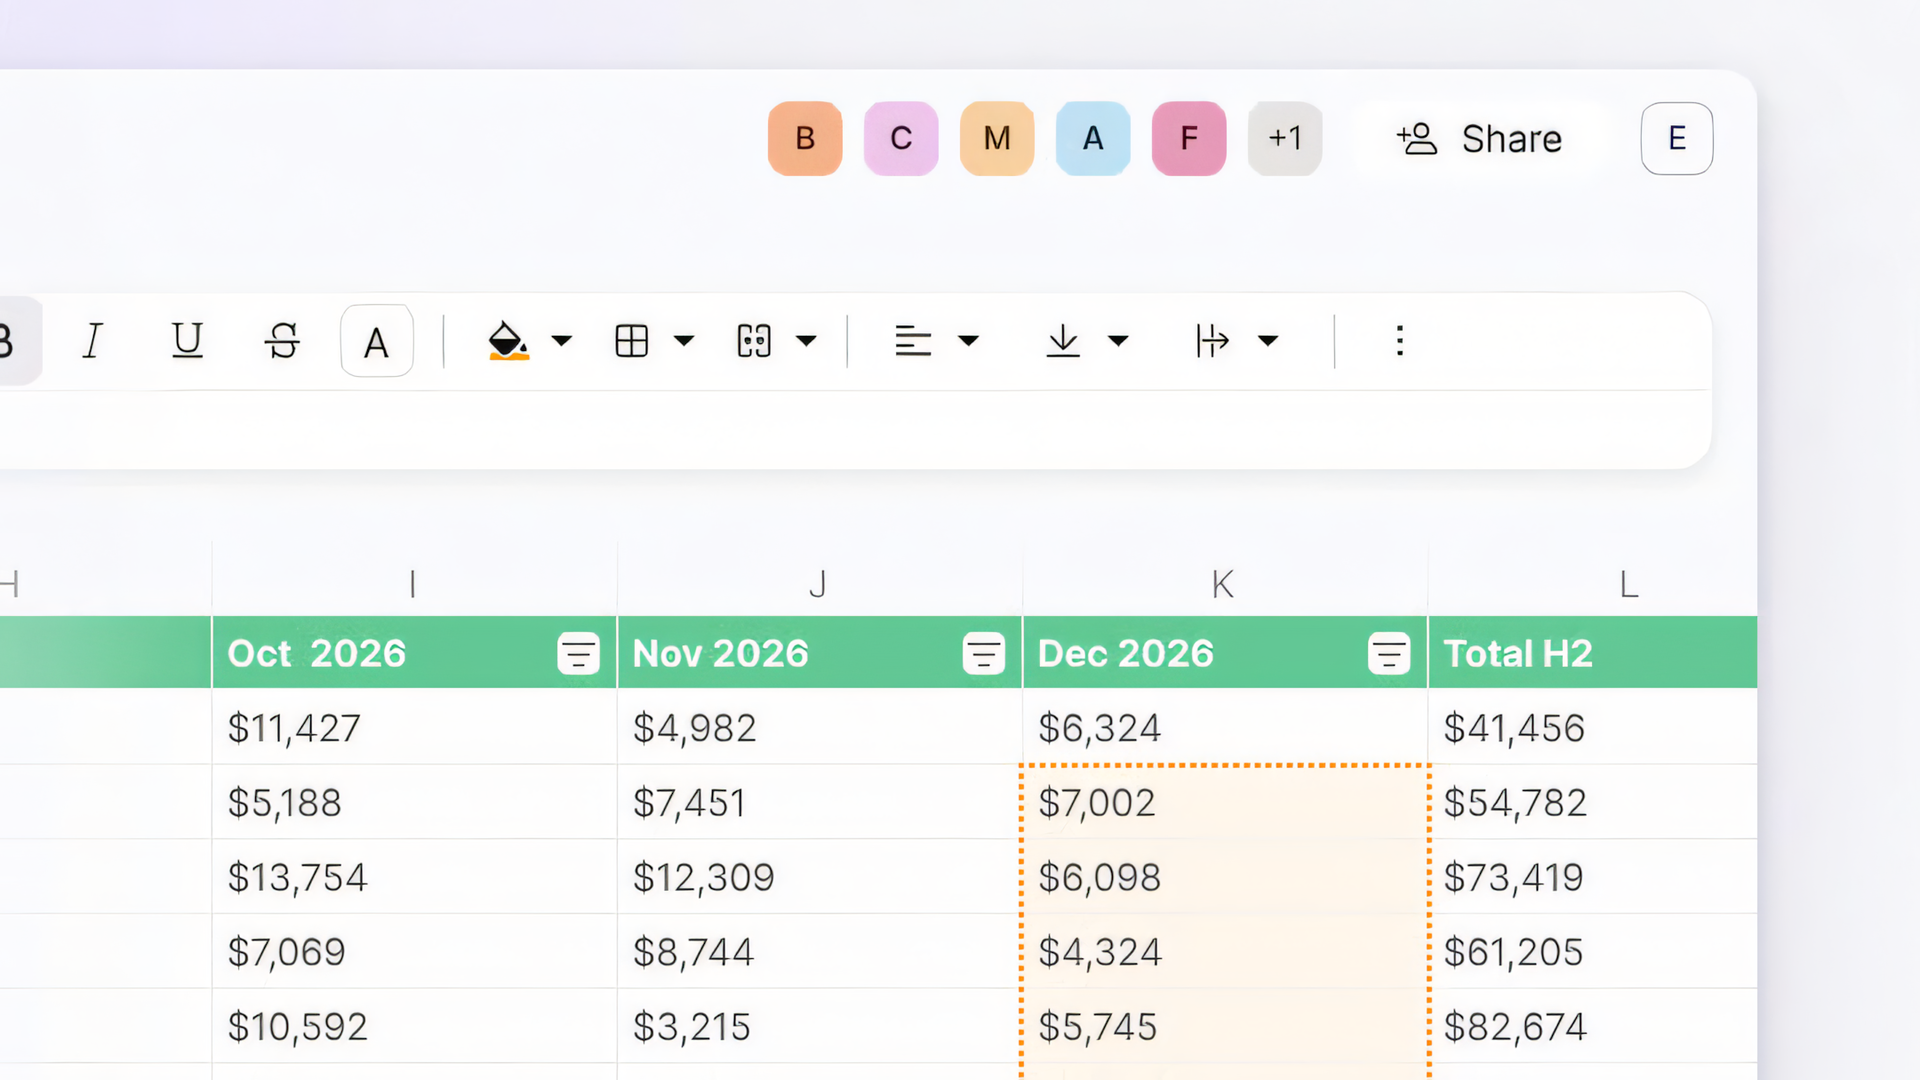Expand the vertical align dropdown arrow
This screenshot has height=1080, width=1920.
point(1118,341)
